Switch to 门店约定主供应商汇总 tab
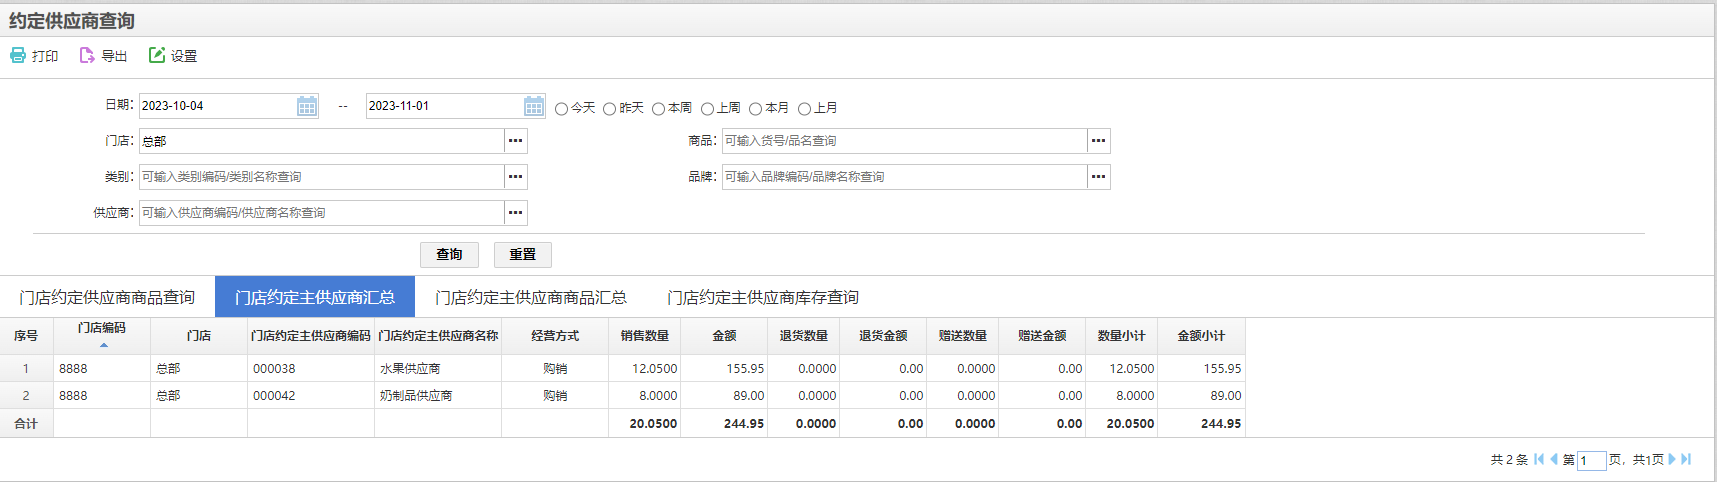Image resolution: width=1717 pixels, height=482 pixels. tap(315, 297)
